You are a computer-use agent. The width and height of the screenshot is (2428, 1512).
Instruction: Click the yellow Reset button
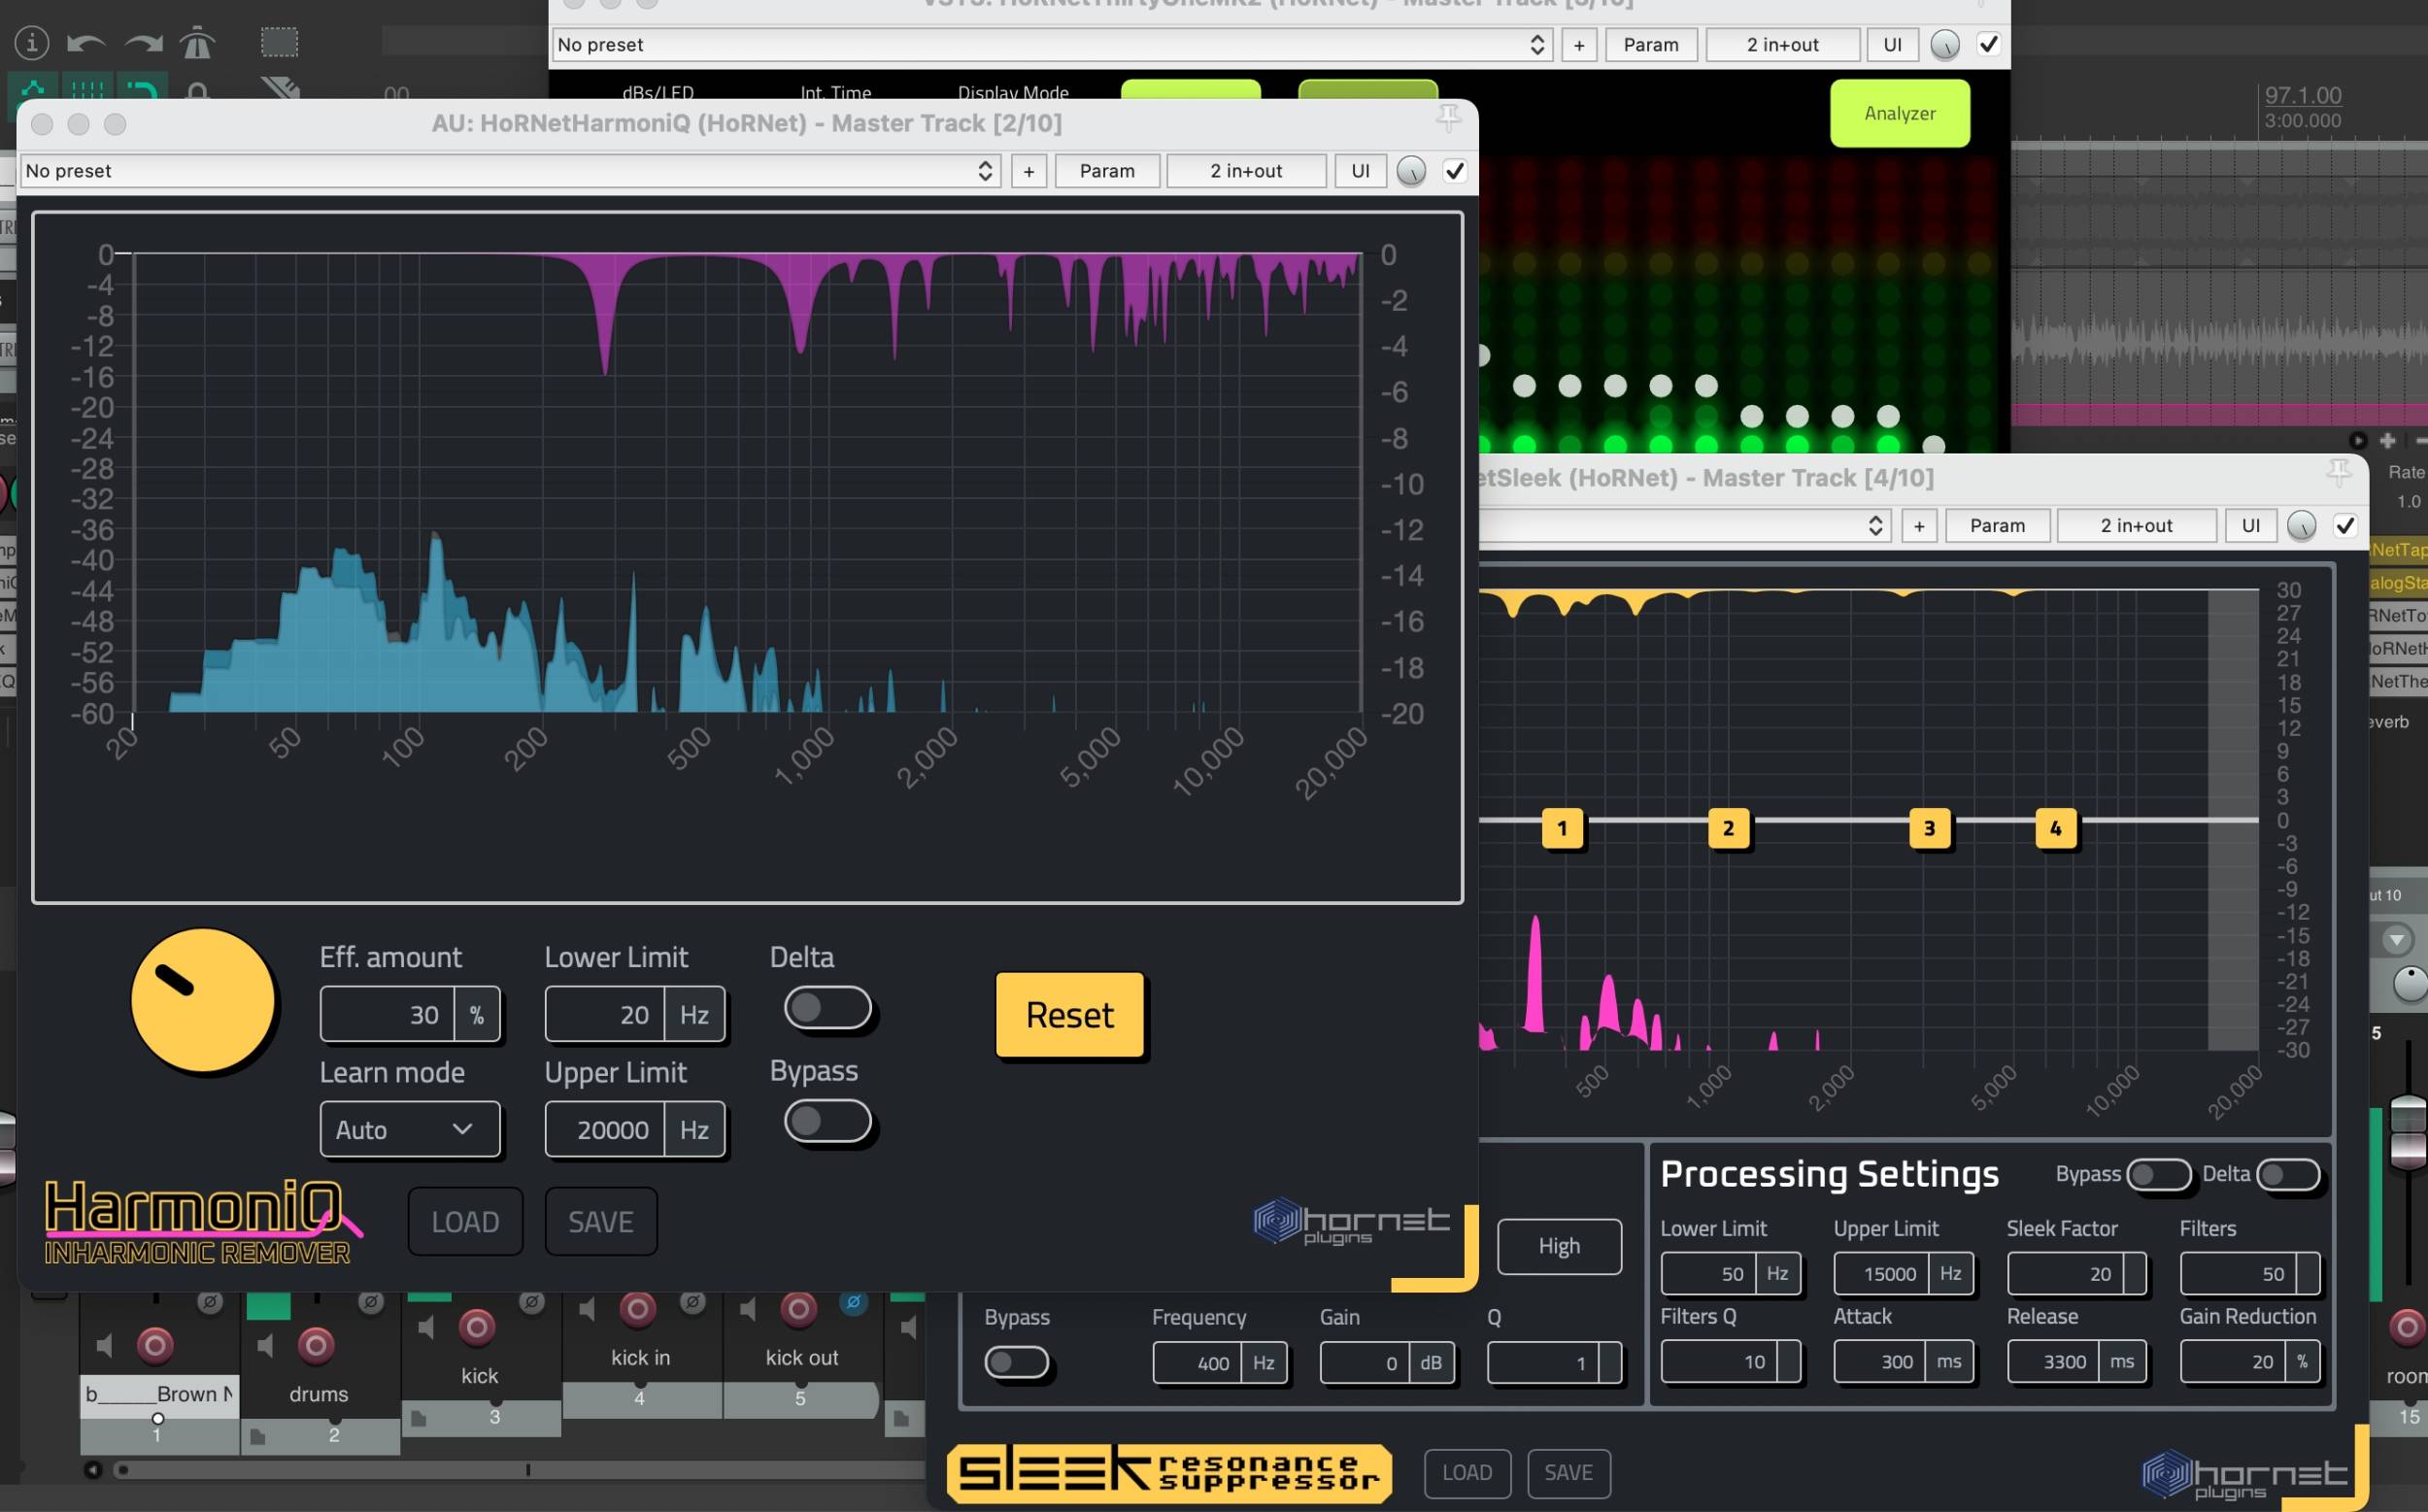(1069, 1015)
